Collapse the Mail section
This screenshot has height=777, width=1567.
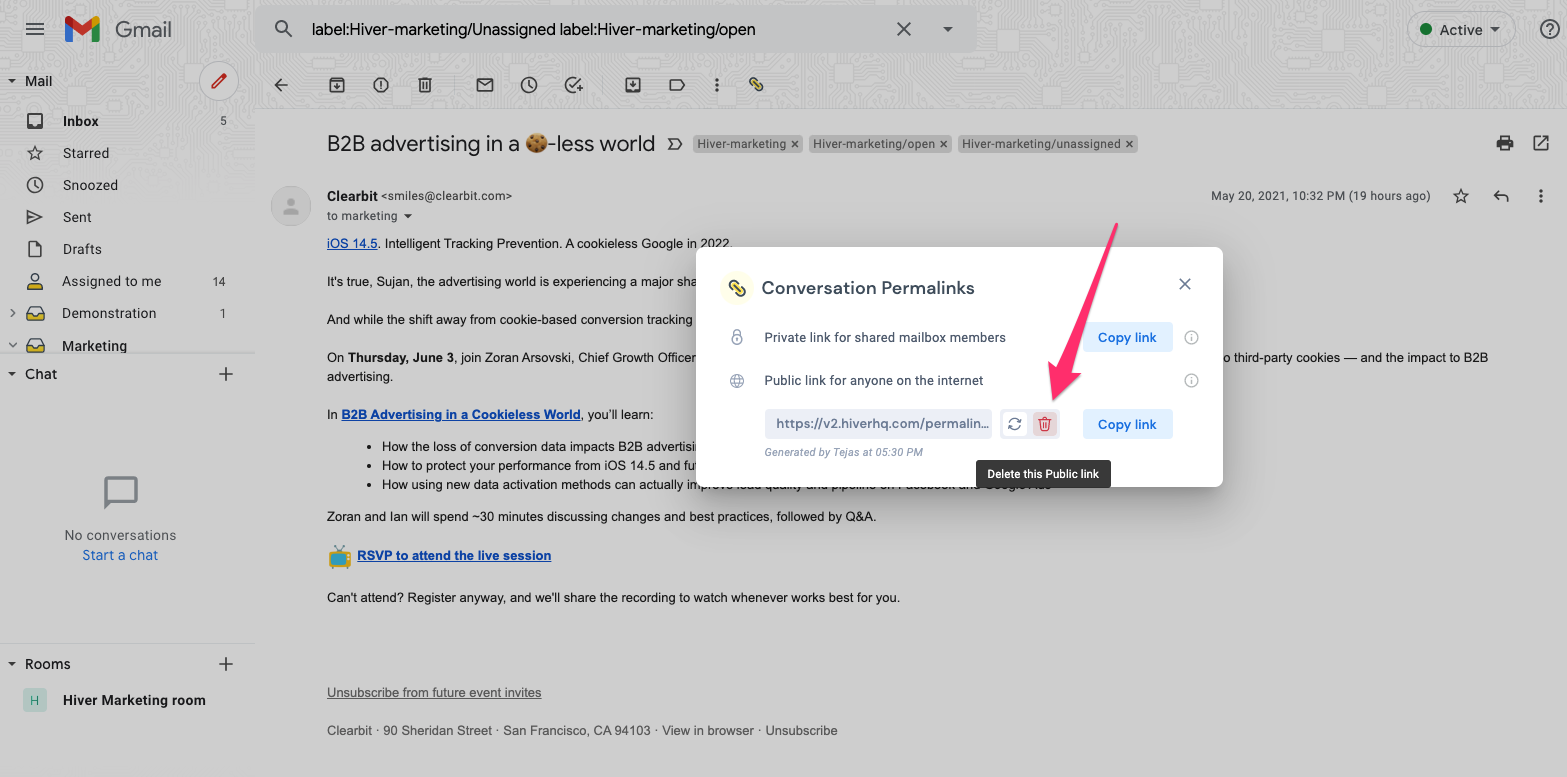click(x=12, y=81)
